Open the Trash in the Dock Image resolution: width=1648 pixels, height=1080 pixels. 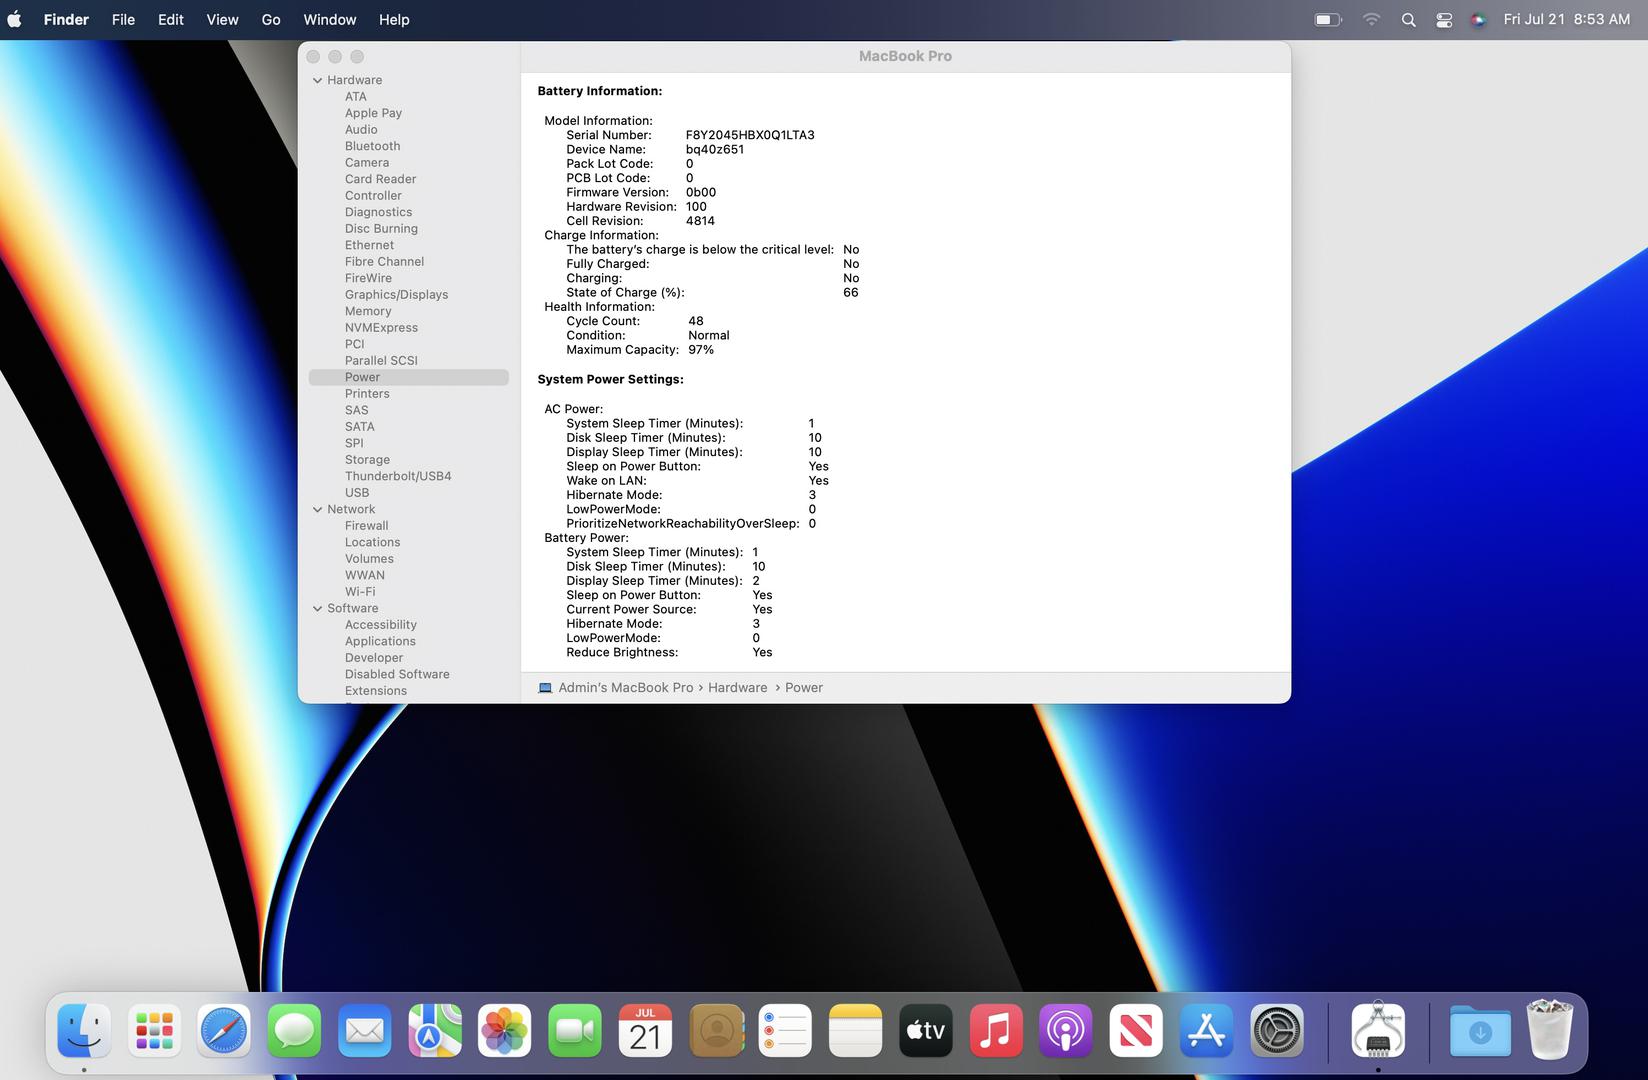click(x=1550, y=1029)
